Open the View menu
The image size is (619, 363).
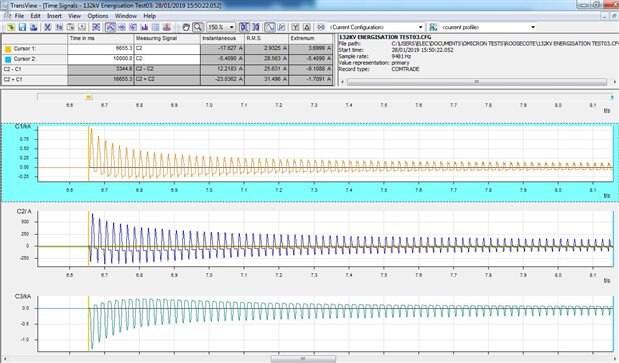tap(74, 16)
